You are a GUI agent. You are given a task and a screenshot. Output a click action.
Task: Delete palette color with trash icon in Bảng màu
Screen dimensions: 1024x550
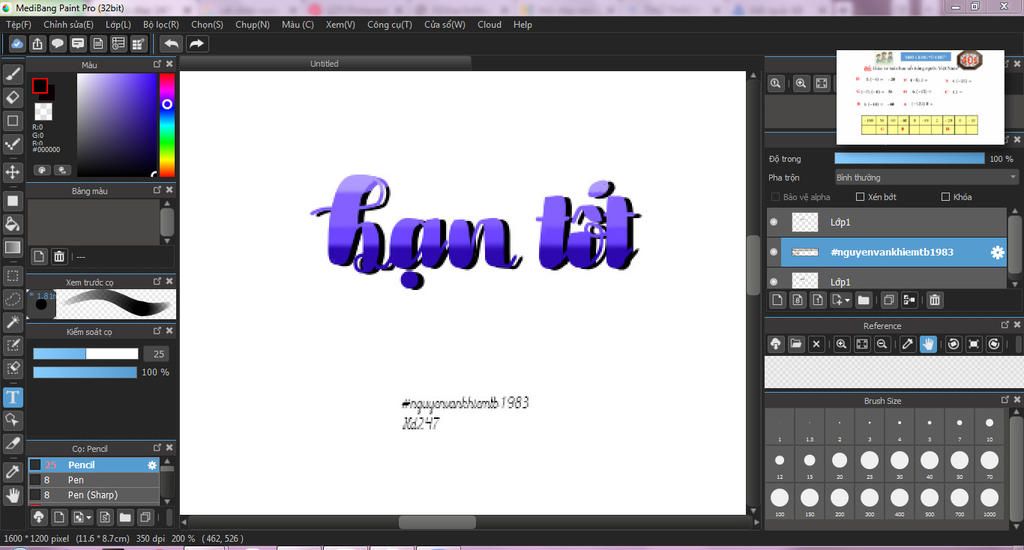pyautogui.click(x=59, y=256)
